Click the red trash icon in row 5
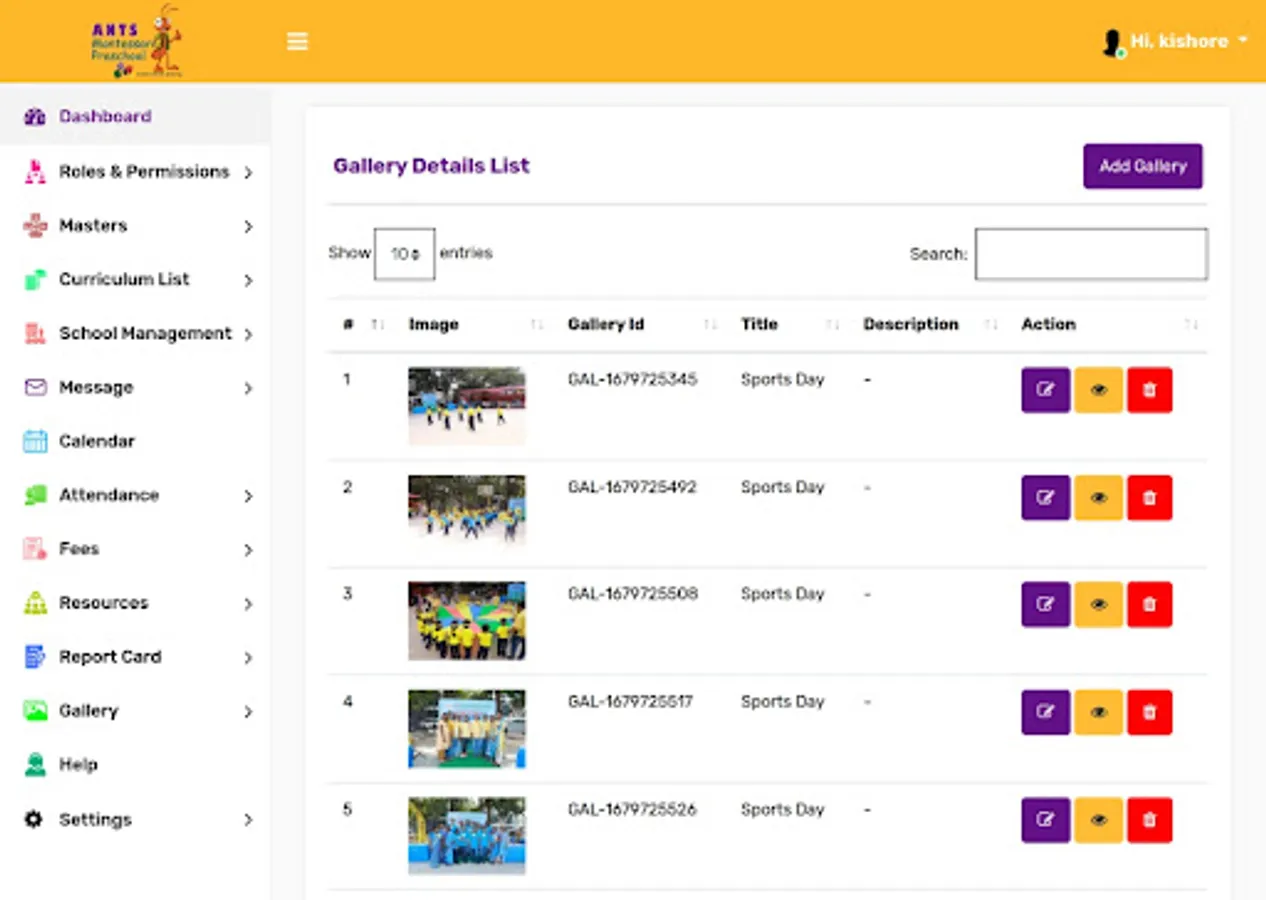 click(x=1149, y=820)
